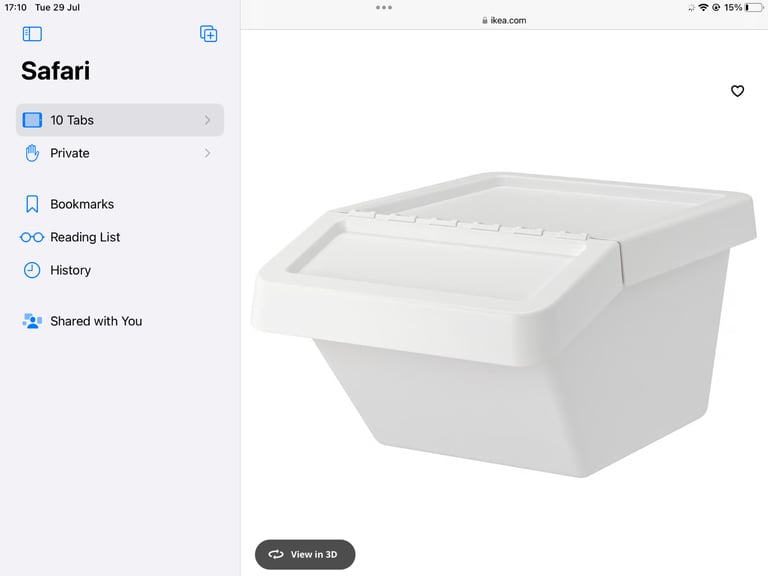
Task: Tap the Bookmarks ribbon icon
Action: click(32, 204)
